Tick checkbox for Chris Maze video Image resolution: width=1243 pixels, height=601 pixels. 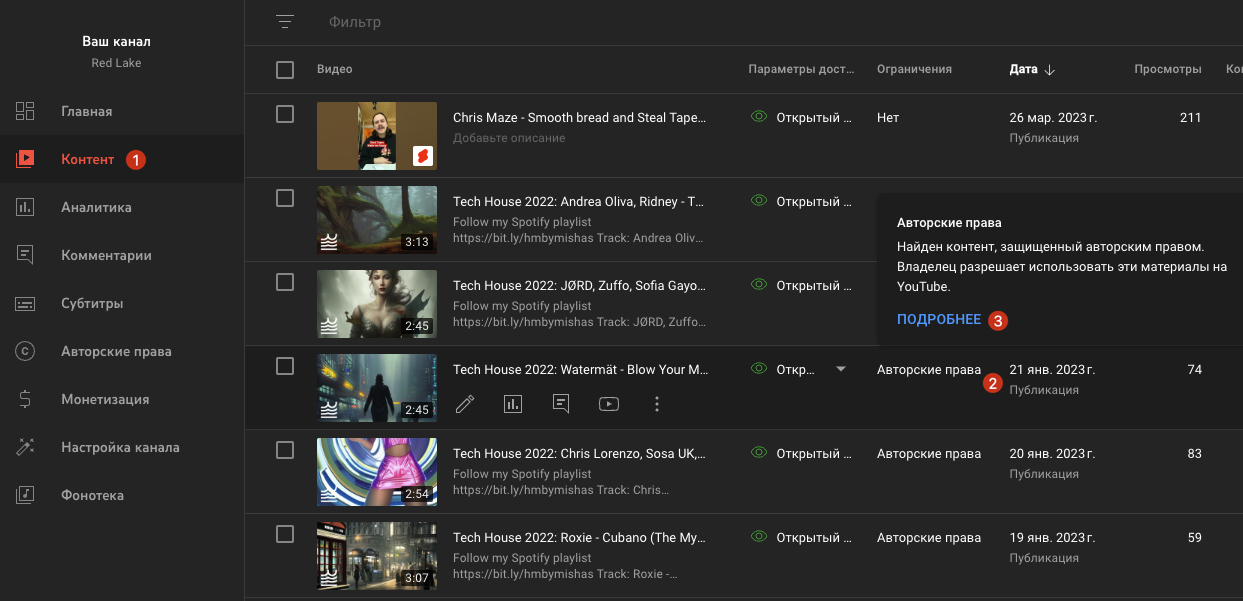pos(285,114)
